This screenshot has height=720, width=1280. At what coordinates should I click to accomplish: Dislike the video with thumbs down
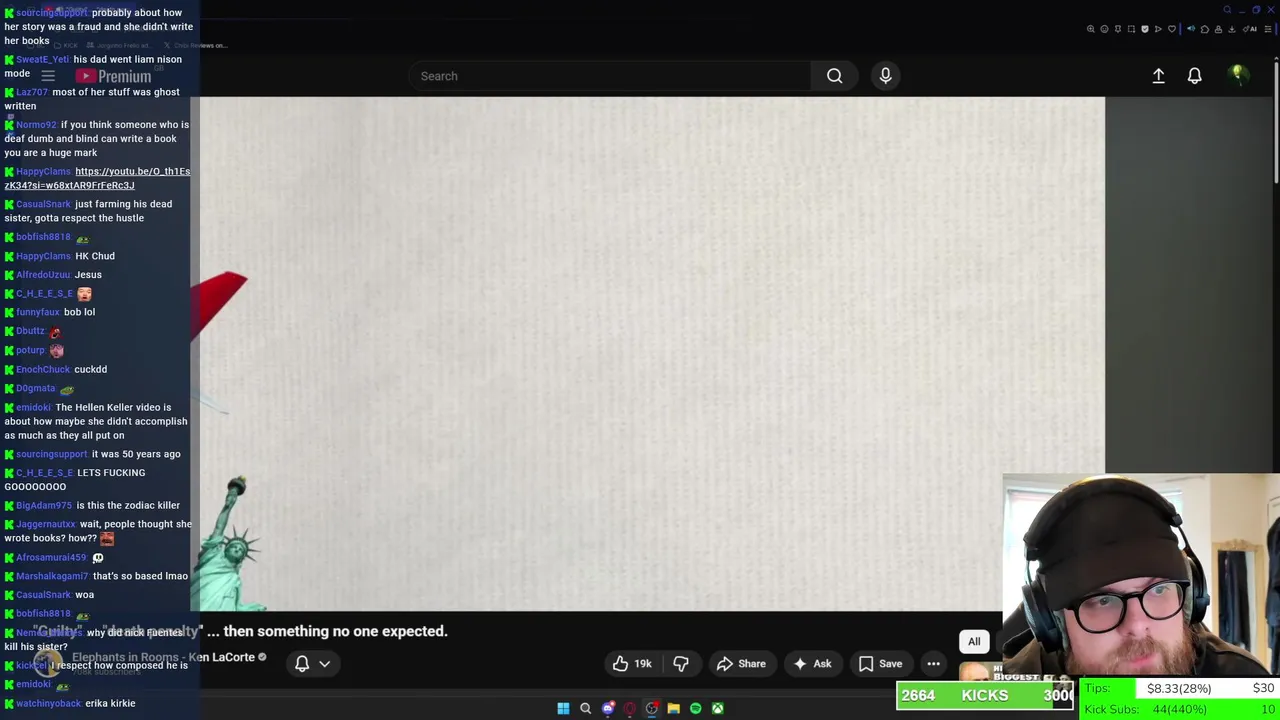tap(681, 663)
